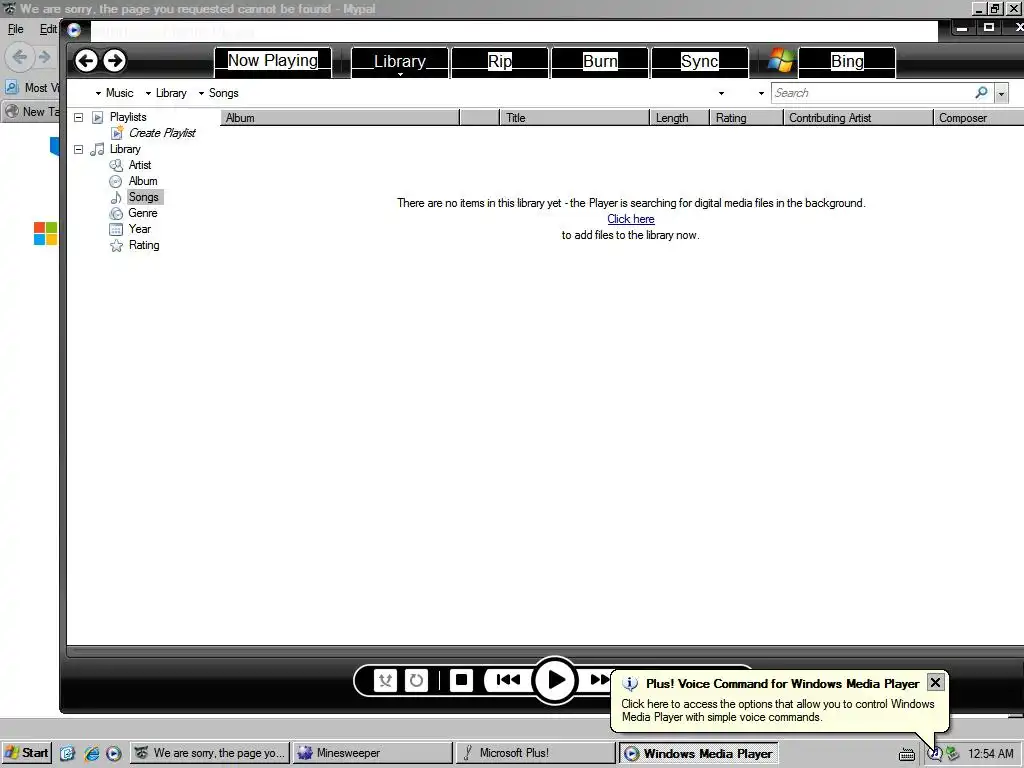This screenshot has width=1024, height=768.
Task: Stop playback
Action: tap(461, 680)
